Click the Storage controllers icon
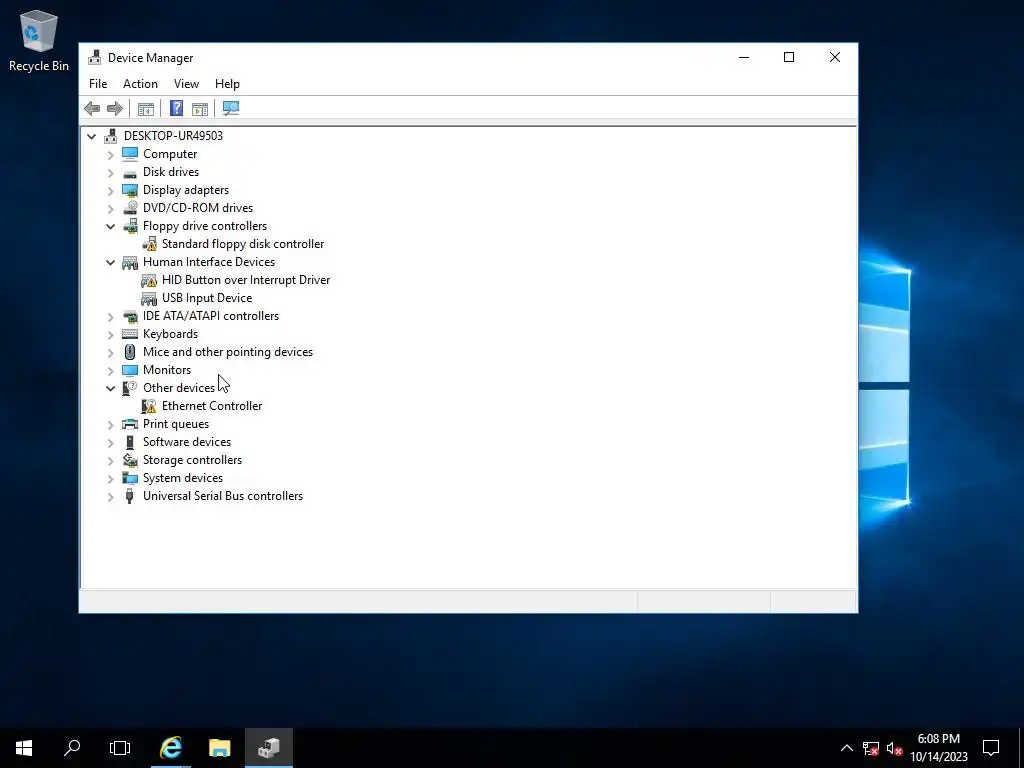Screen dimensions: 1024x768 click(x=130, y=460)
